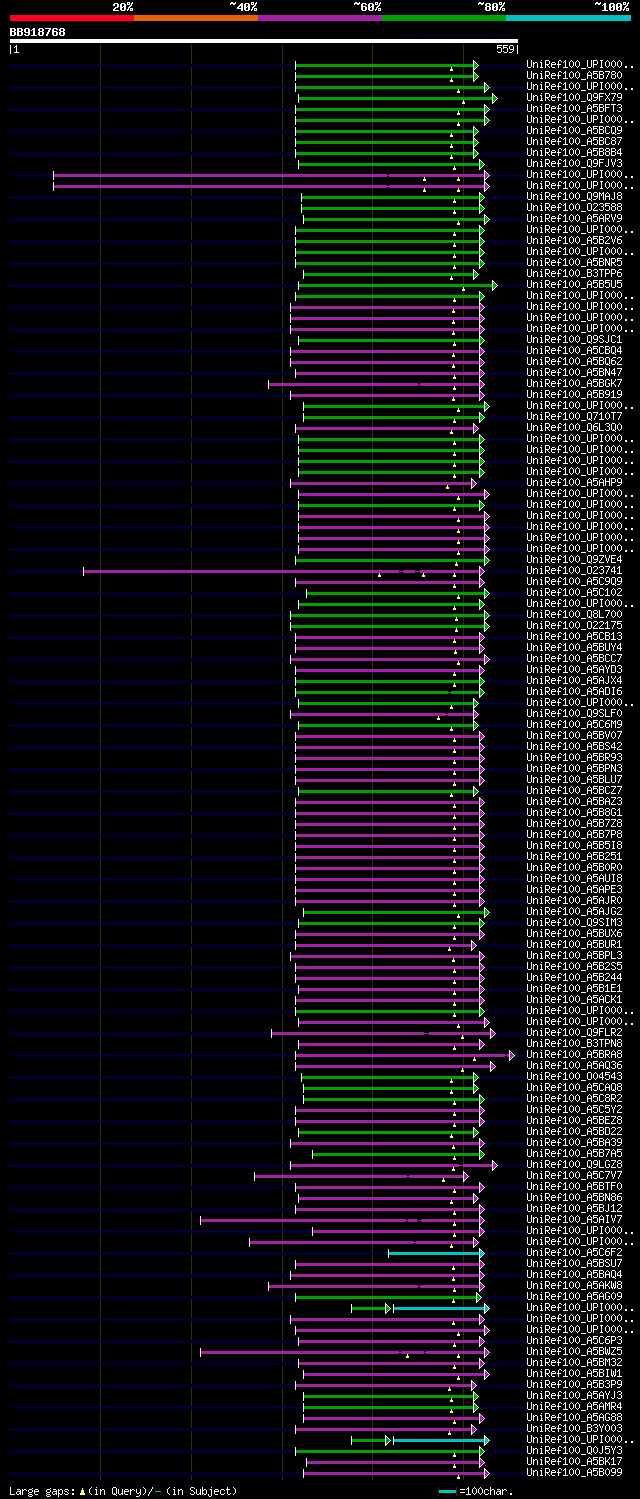The image size is (640, 1499).
Task: Open hit UniRef100_A5BFT3
Action: [x=574, y=108]
